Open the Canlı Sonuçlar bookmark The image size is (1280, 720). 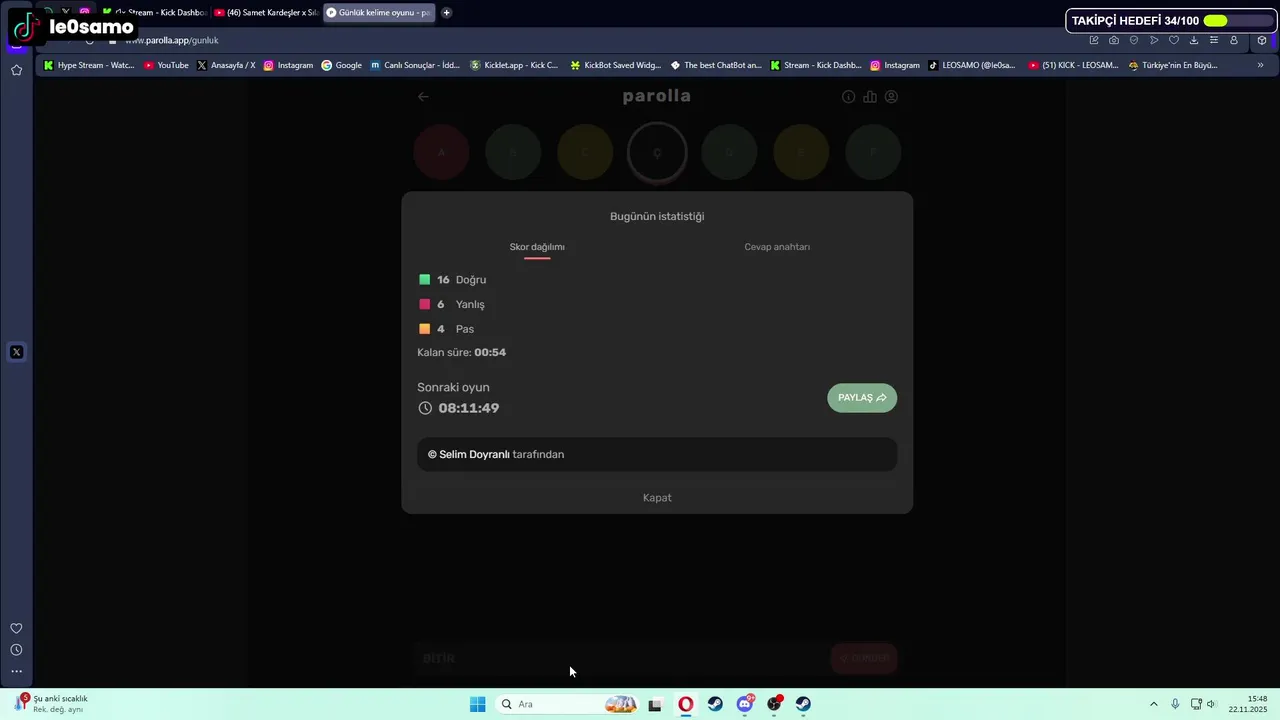(x=415, y=65)
